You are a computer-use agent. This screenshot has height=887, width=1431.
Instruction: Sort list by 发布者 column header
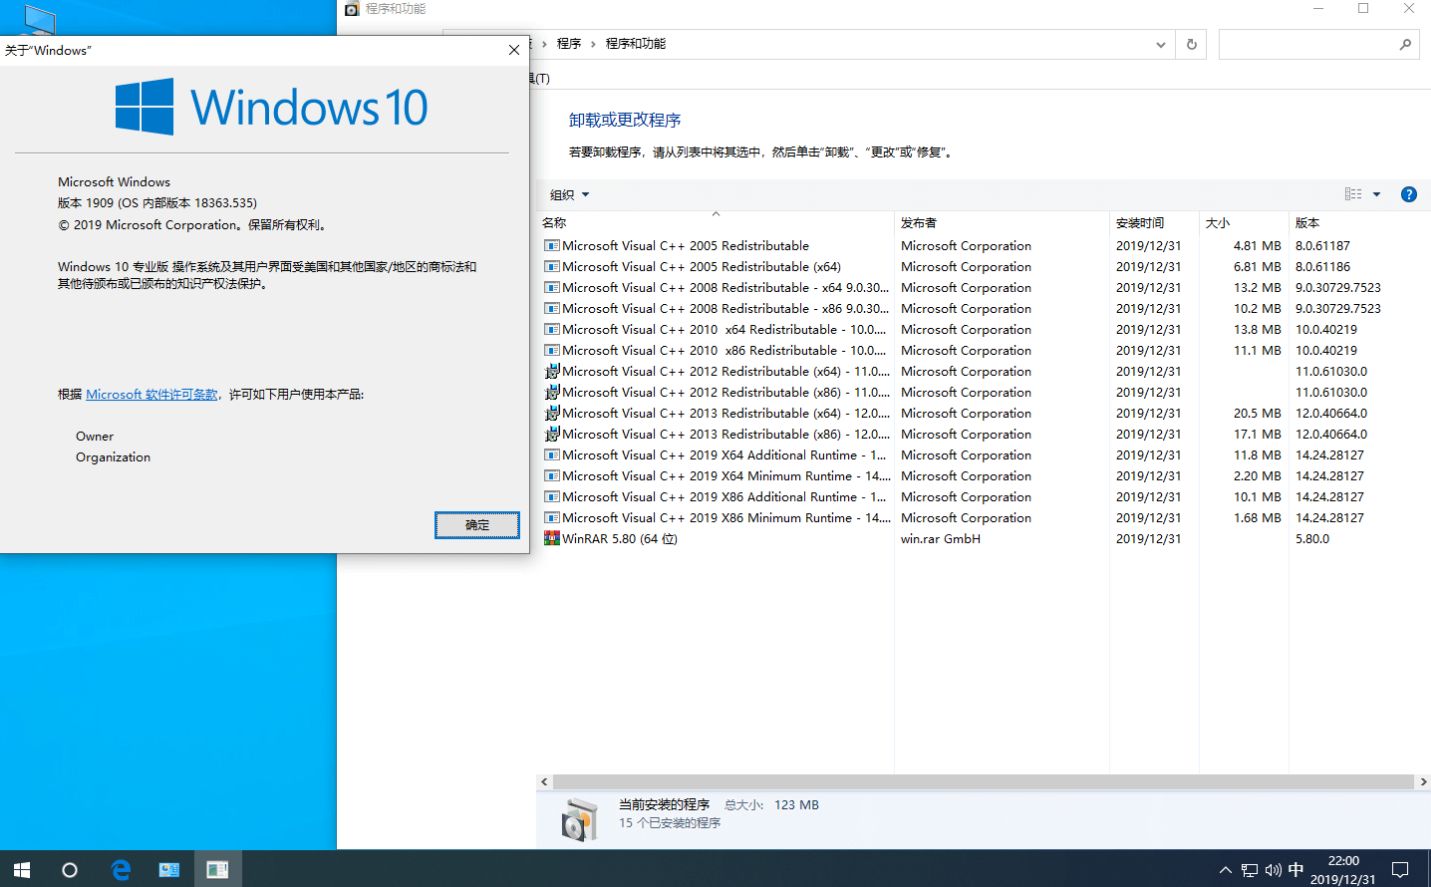(918, 223)
